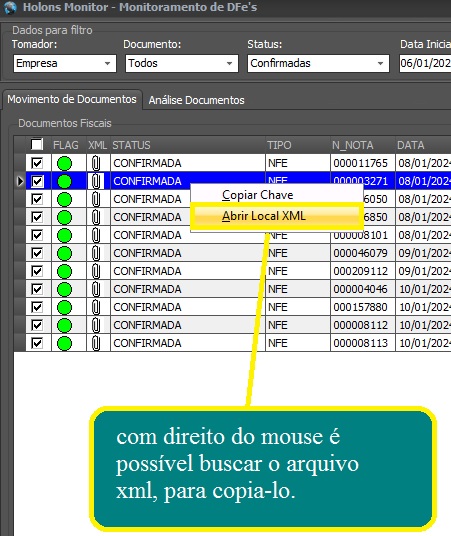451x536 pixels.
Task: Click the green flag circle for note 000157880
Action: click(x=64, y=307)
